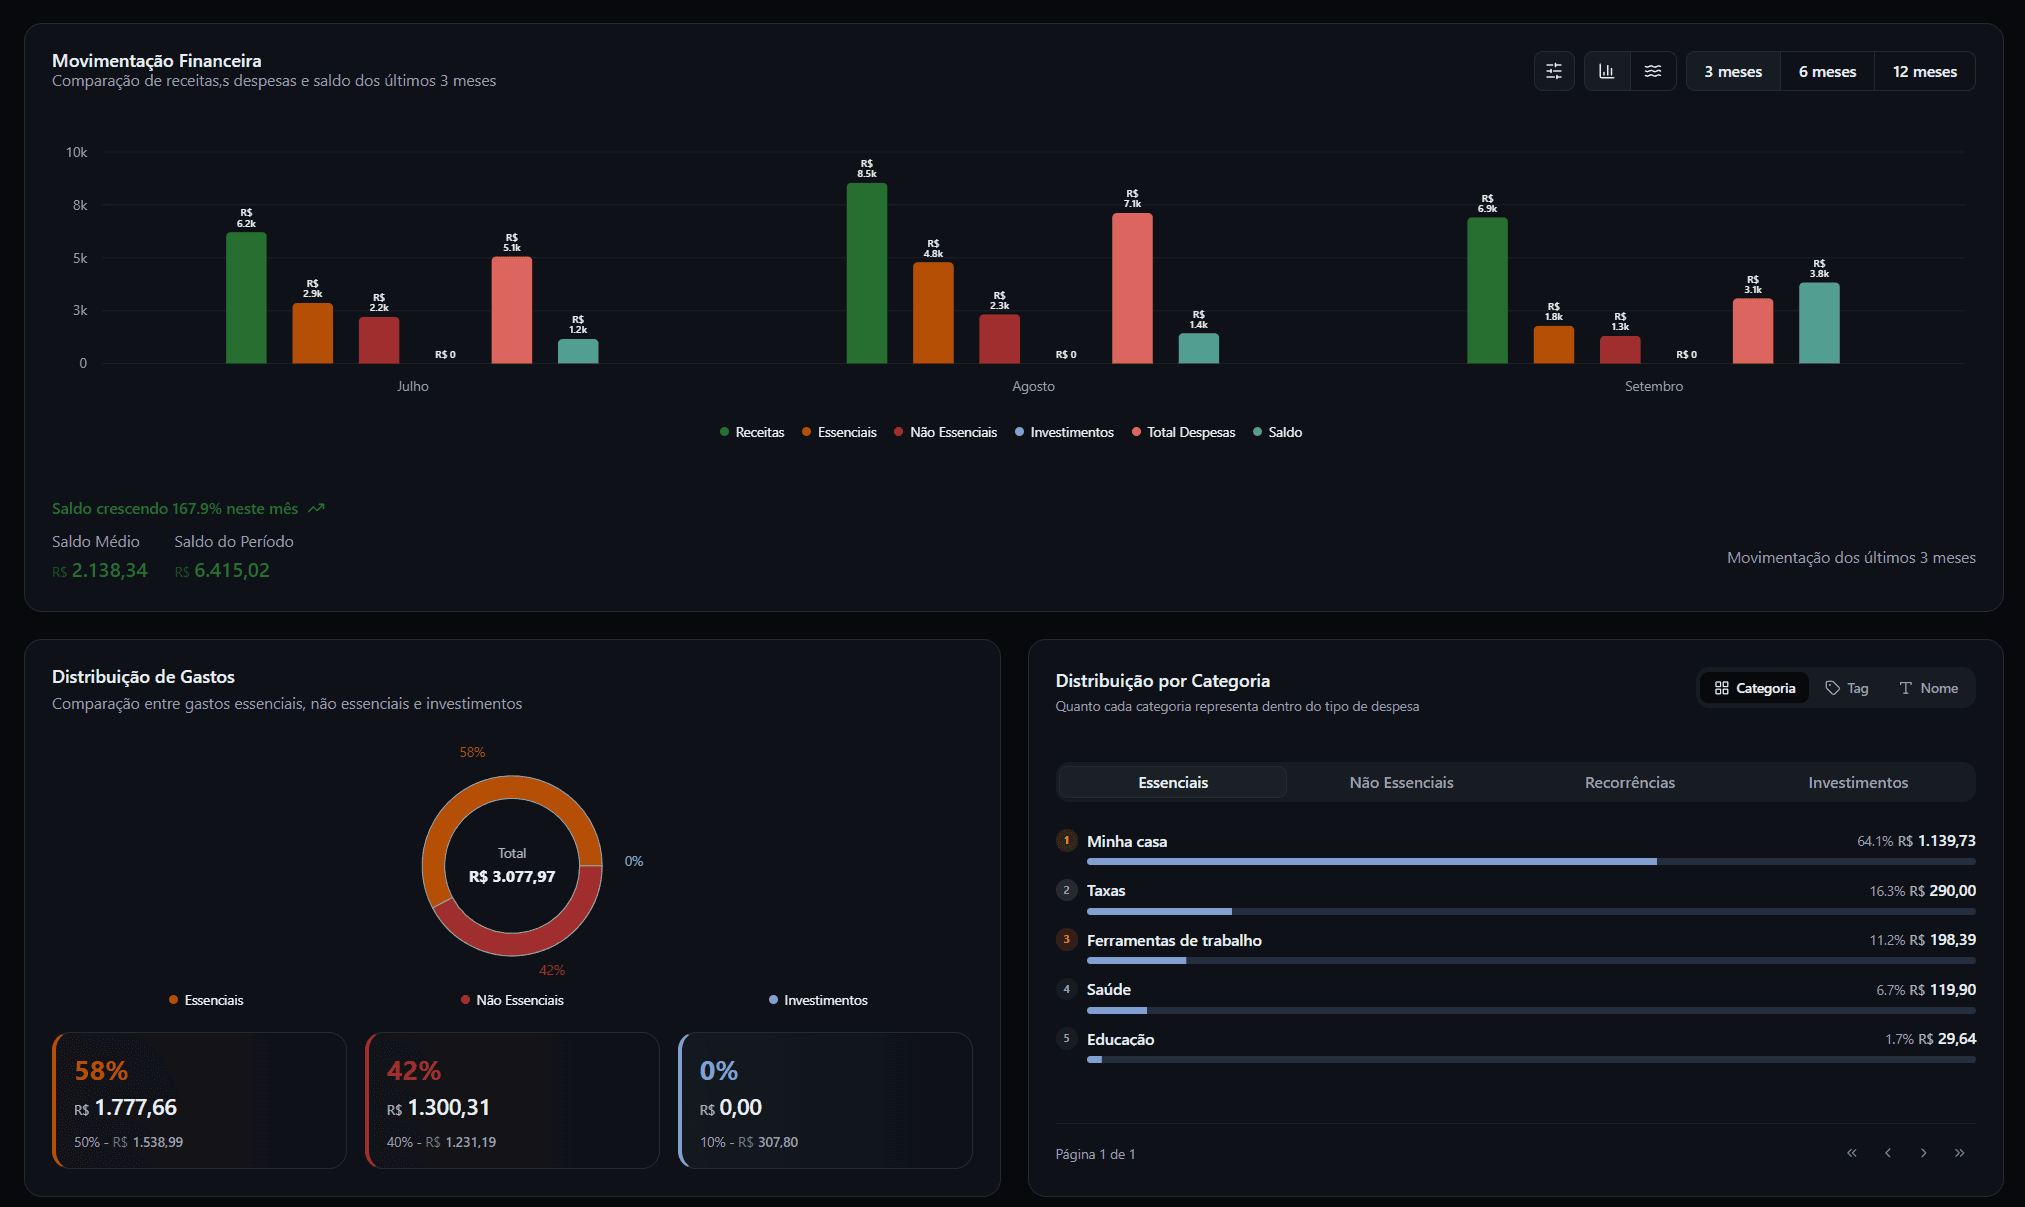This screenshot has width=2025, height=1207.
Task: Click the Educação category row
Action: [1515, 1045]
